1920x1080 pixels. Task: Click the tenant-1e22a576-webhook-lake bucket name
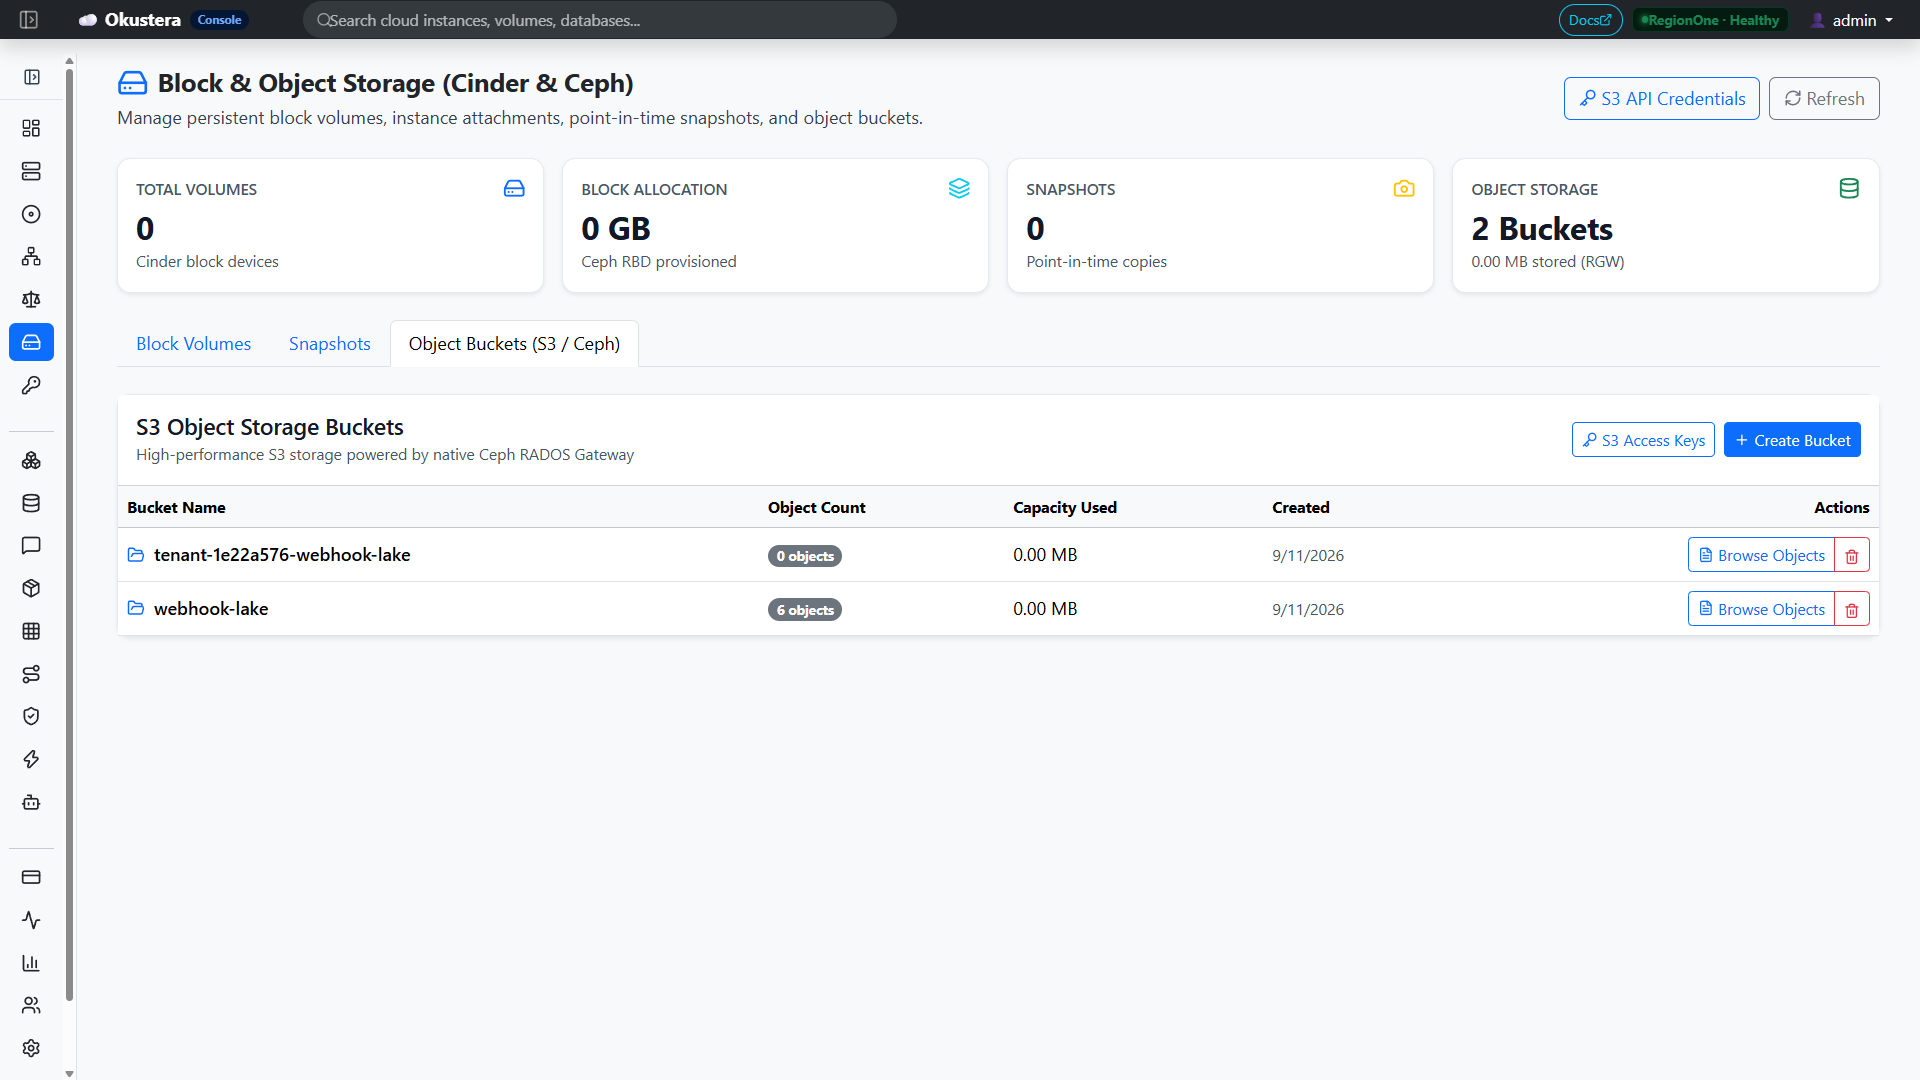tap(282, 555)
